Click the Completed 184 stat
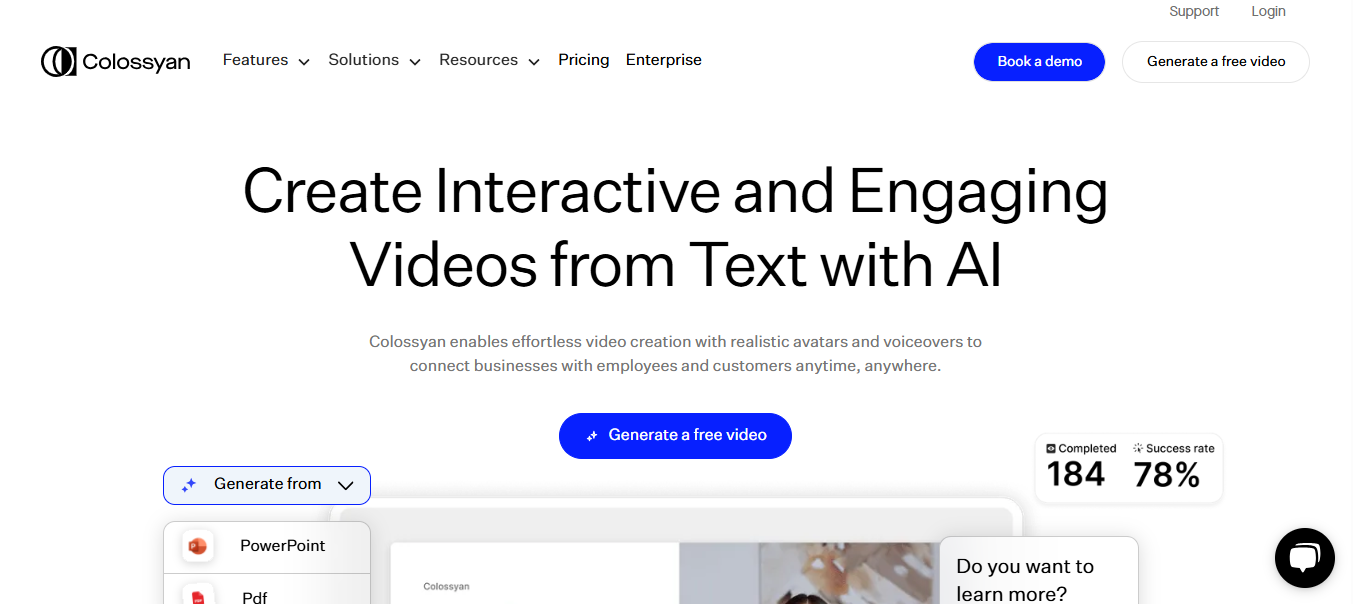 1081,467
